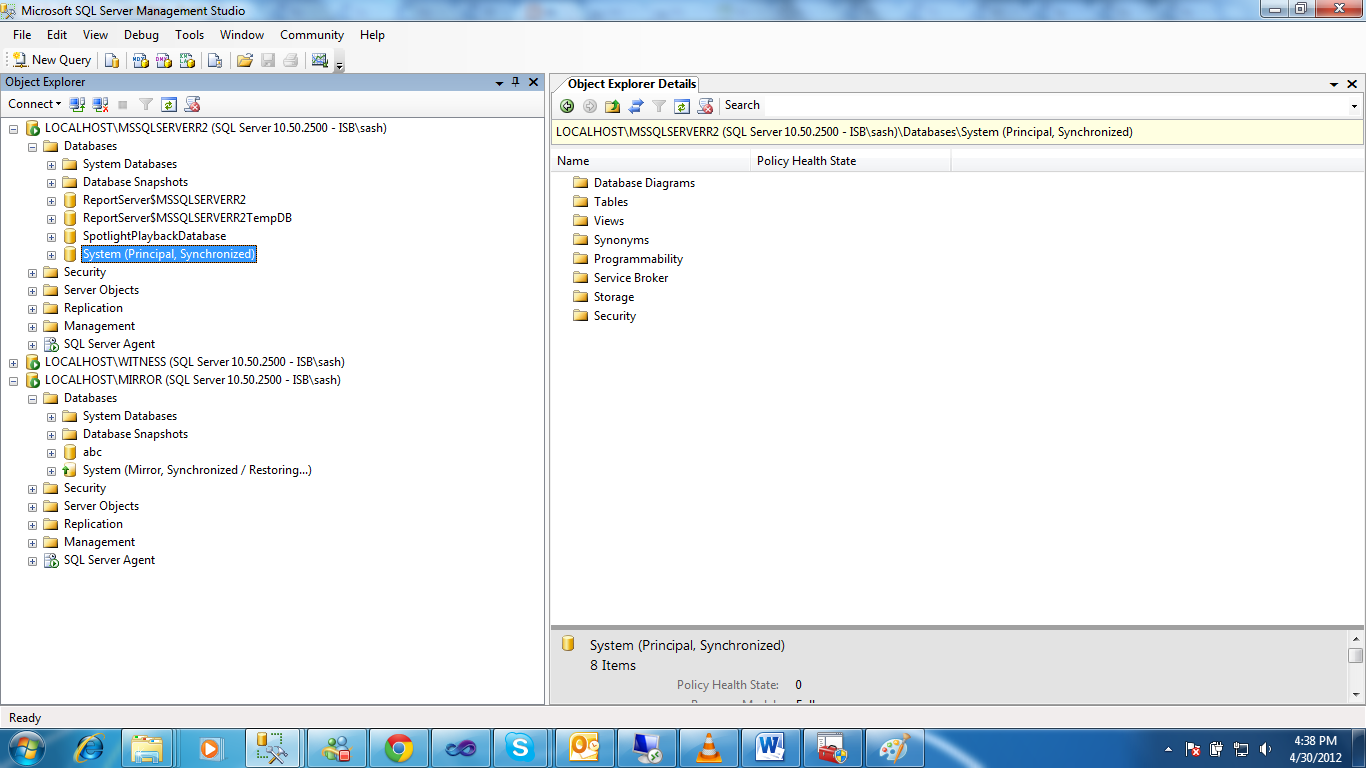Select the MDX Query toolbar icon

pyautogui.click(x=138, y=60)
